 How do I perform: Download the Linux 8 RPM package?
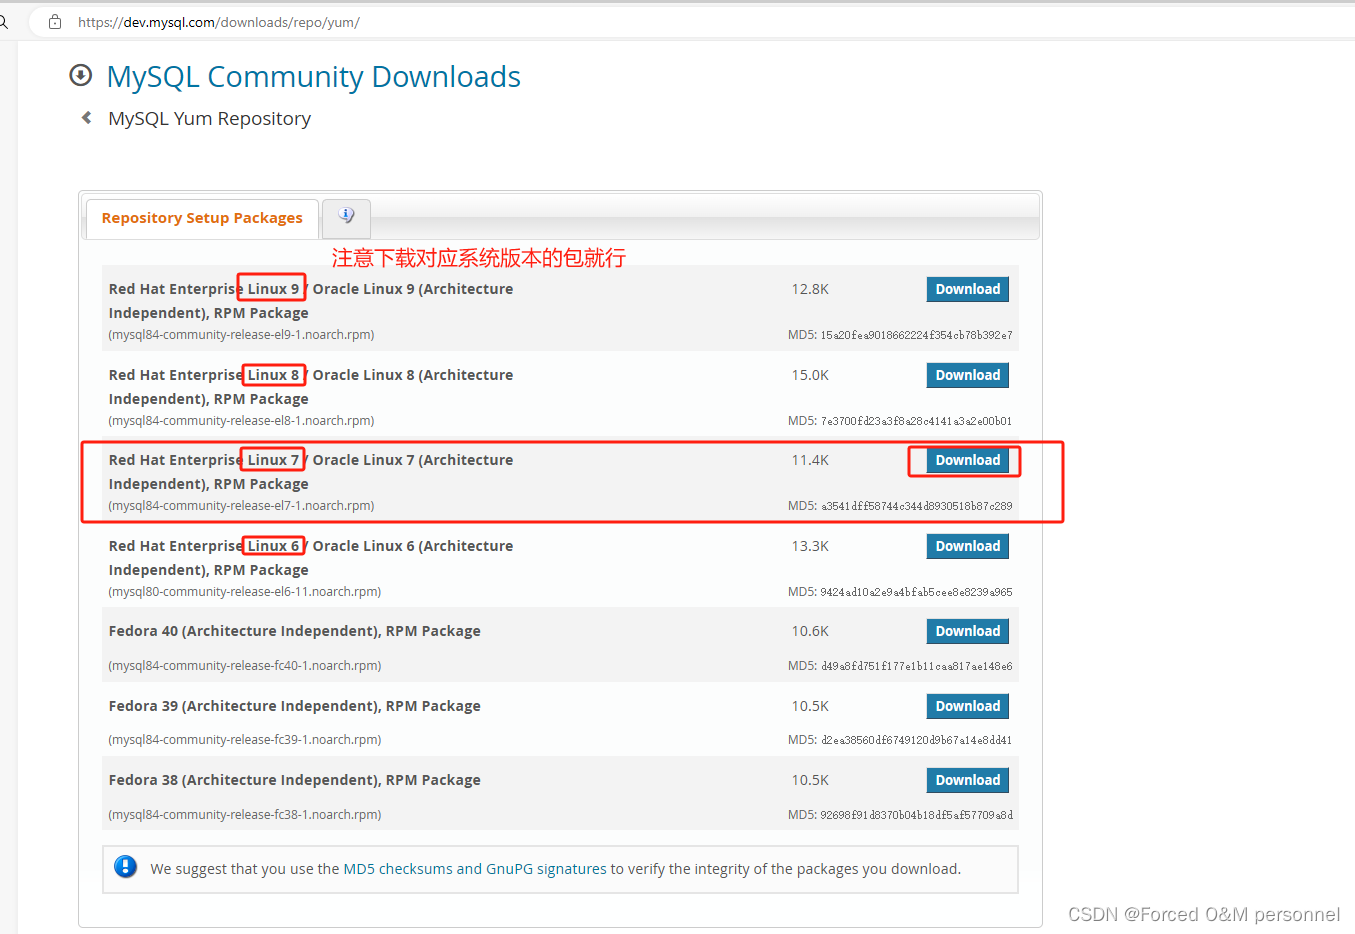click(x=967, y=375)
